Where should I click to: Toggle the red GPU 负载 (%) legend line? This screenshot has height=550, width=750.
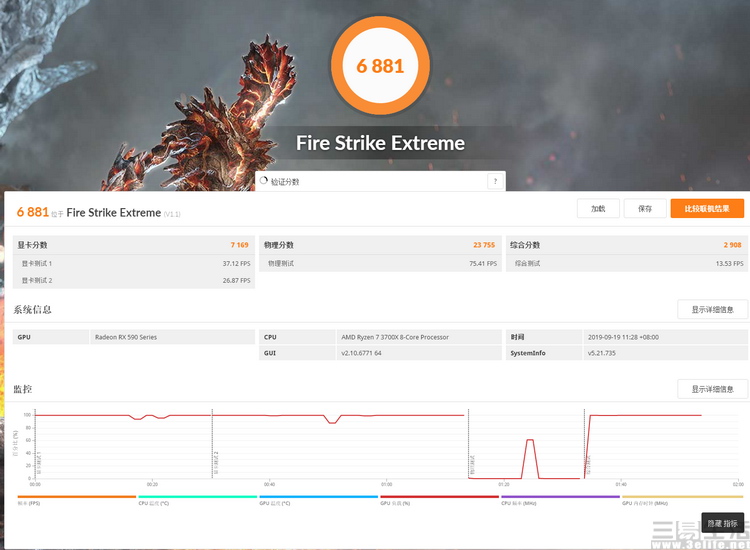point(439,497)
